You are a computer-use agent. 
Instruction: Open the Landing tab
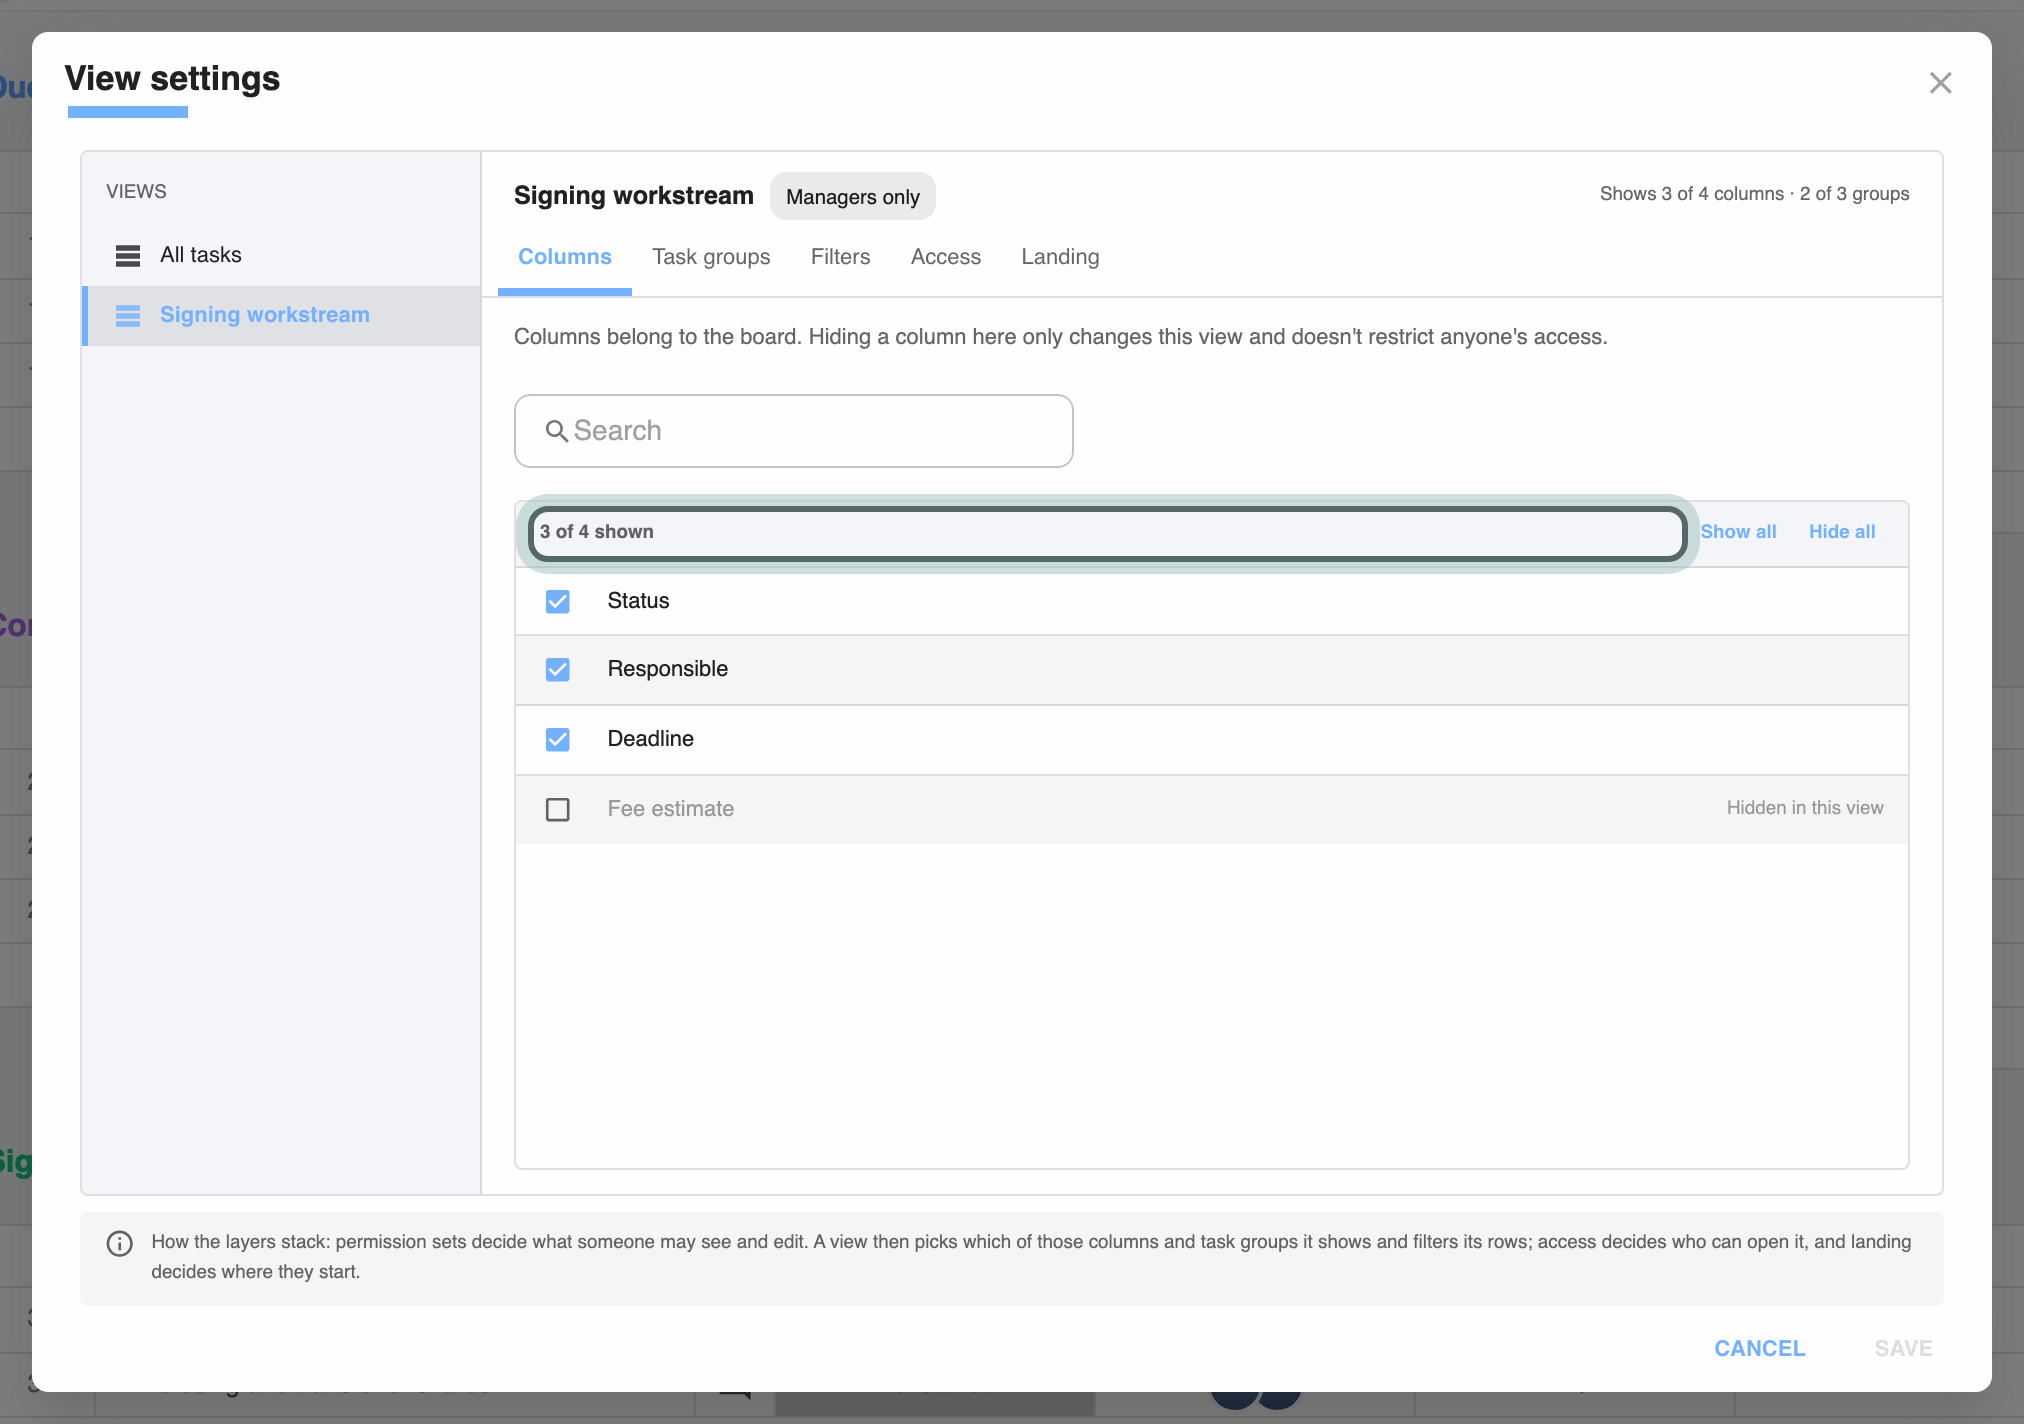1060,257
